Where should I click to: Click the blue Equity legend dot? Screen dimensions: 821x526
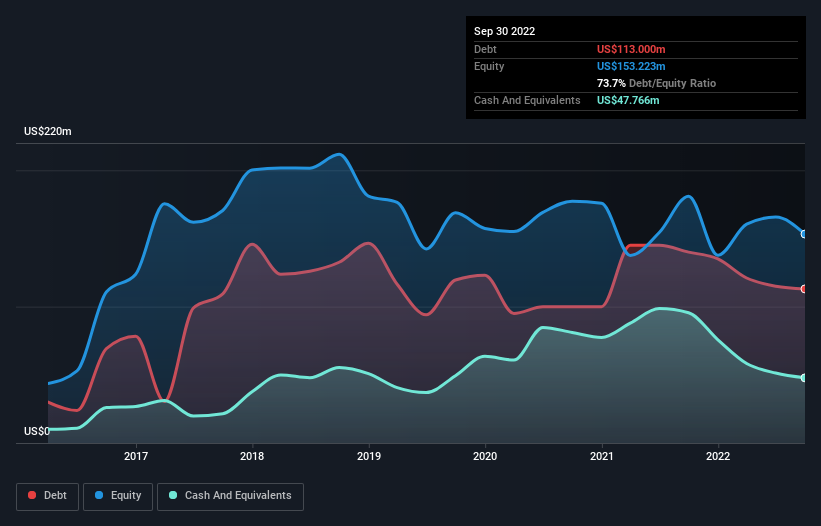coord(99,495)
